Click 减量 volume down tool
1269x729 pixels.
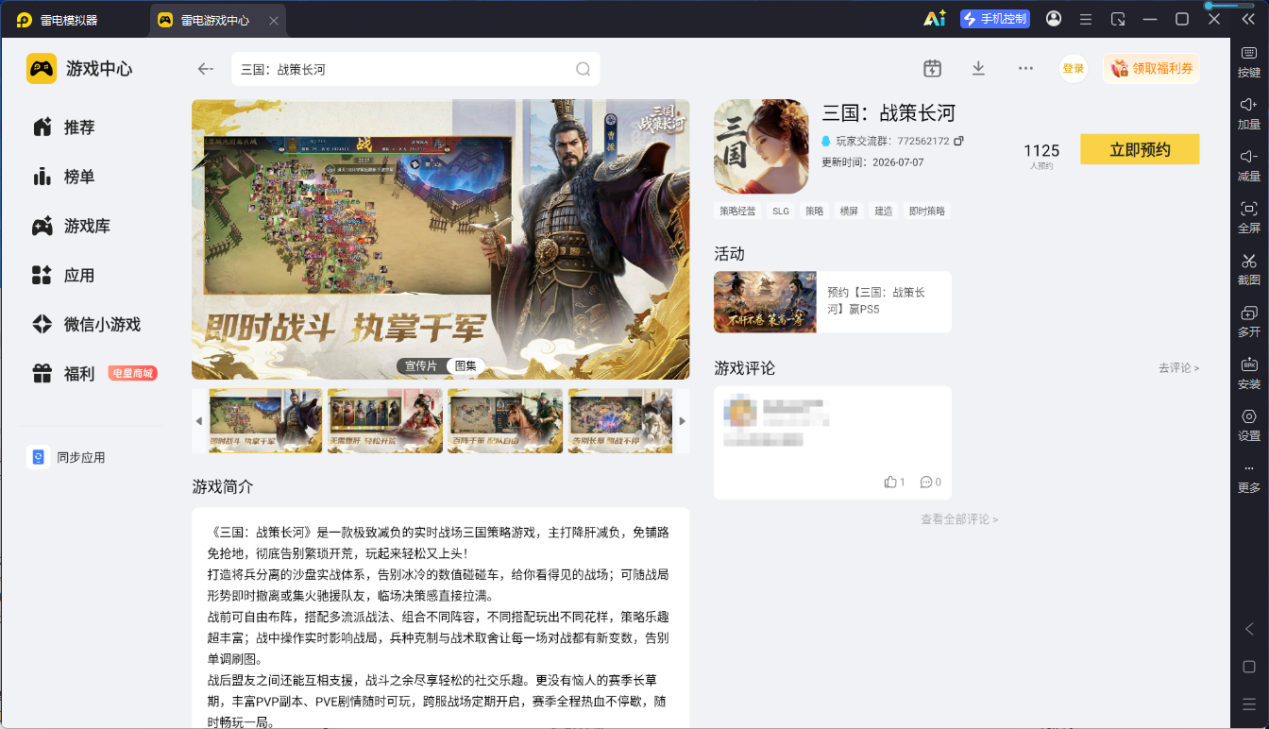[x=1249, y=165]
